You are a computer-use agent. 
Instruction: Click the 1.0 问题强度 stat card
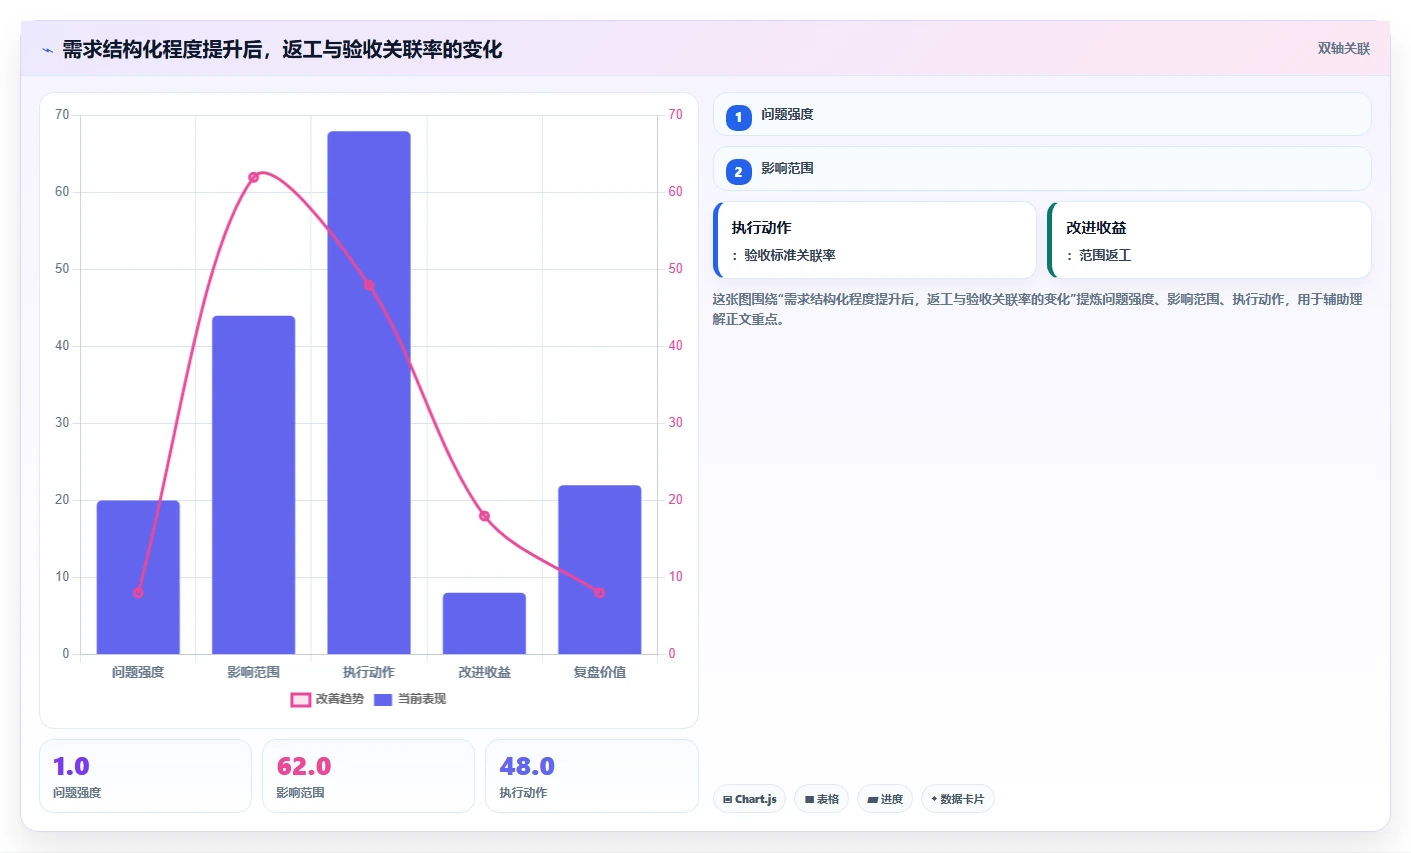tap(145, 776)
